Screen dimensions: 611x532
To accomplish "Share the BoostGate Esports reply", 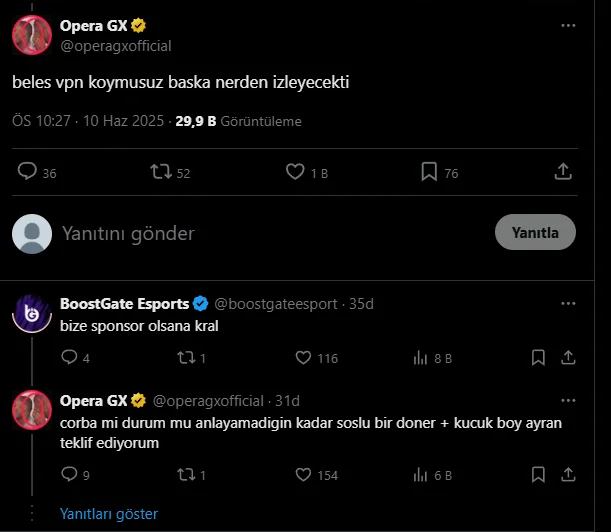I will (567, 357).
